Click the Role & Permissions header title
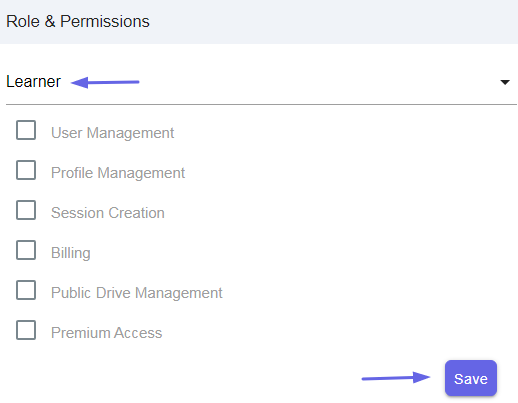The height and width of the screenshot is (403, 518). pos(78,21)
